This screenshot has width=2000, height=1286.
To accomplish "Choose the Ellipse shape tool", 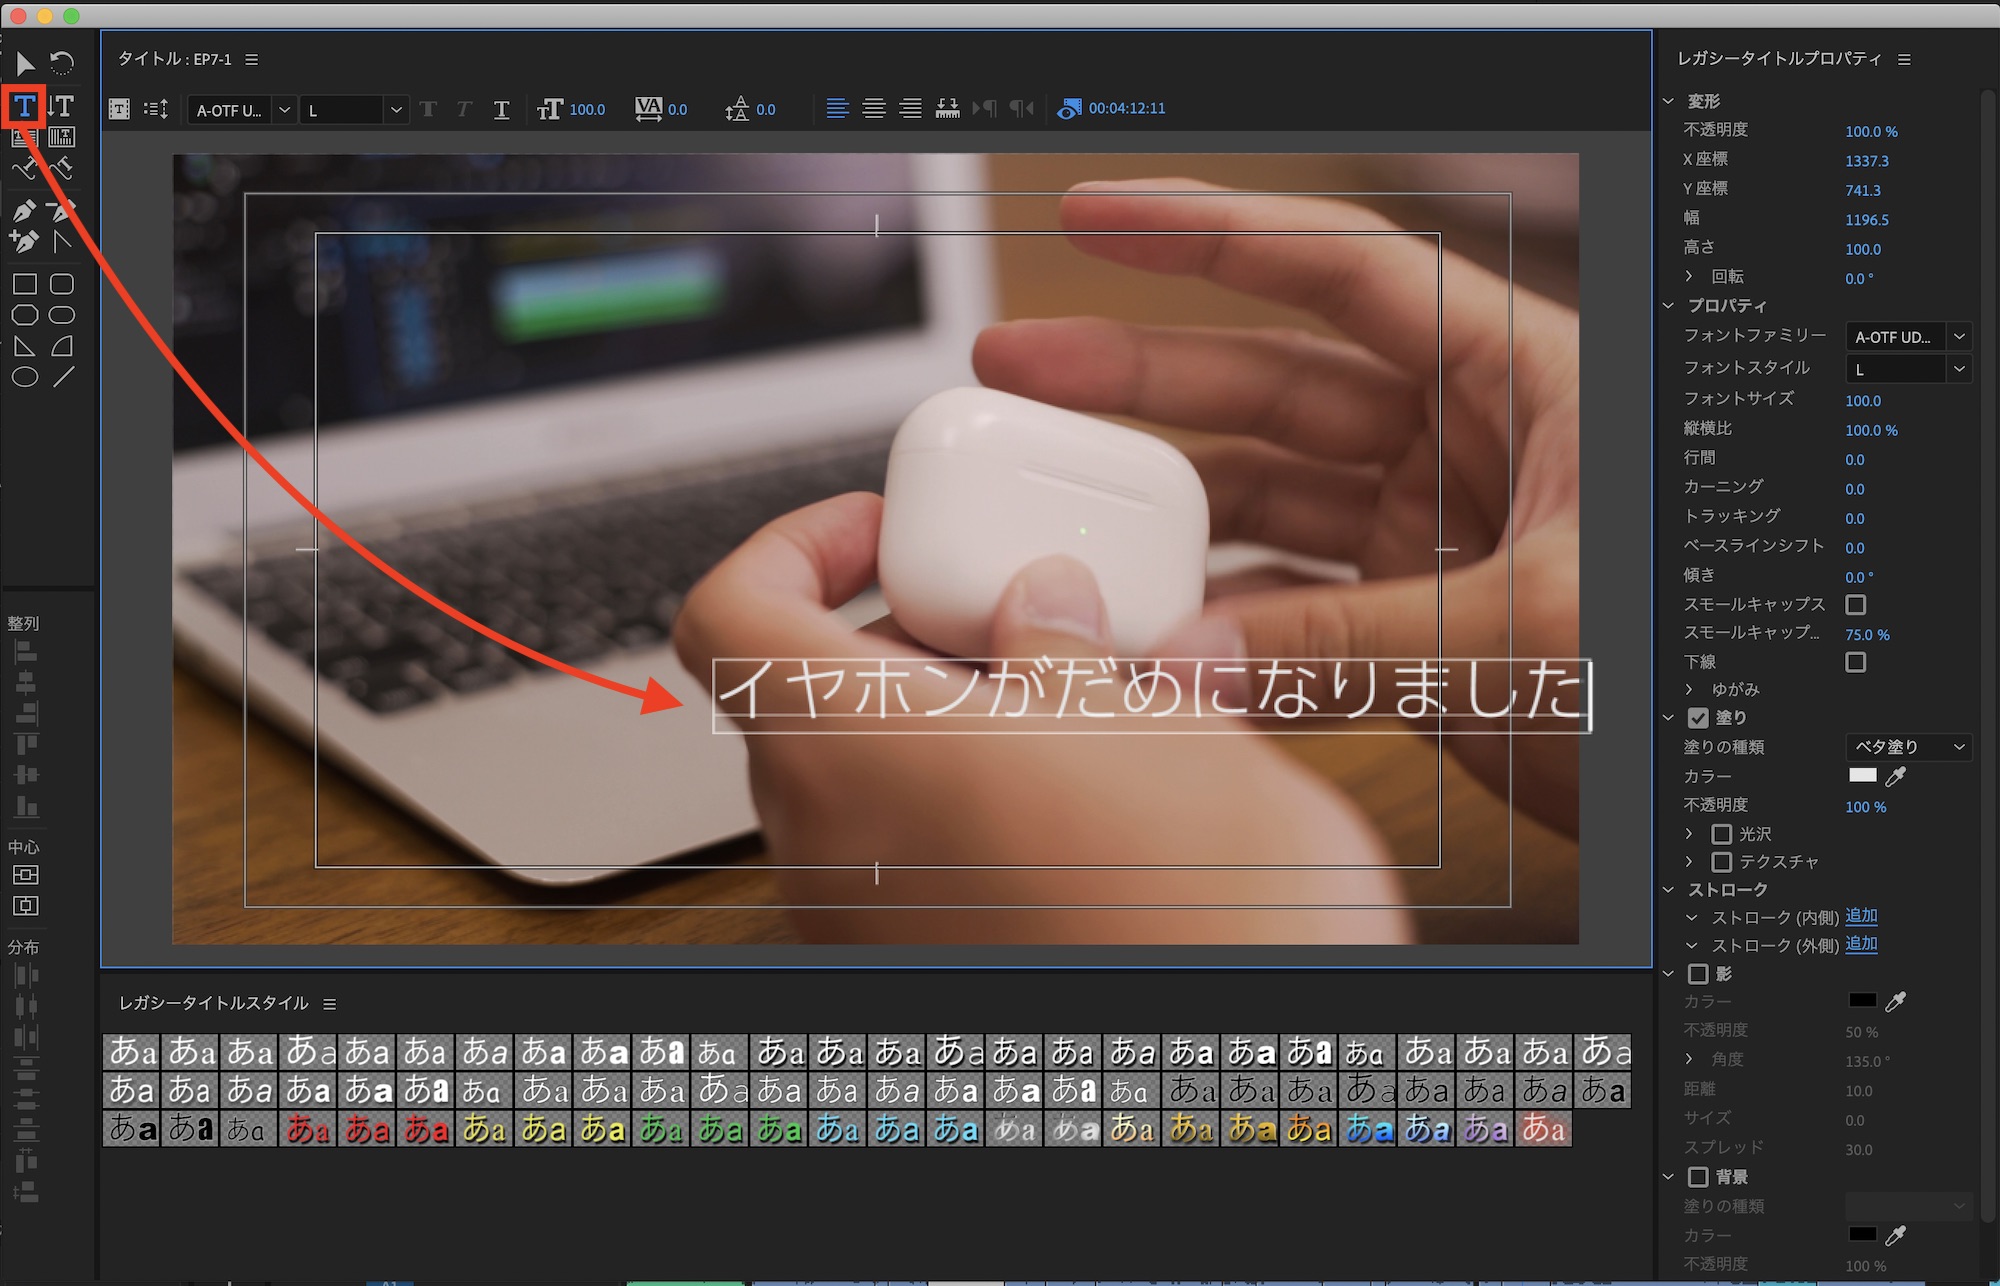I will tap(25, 377).
